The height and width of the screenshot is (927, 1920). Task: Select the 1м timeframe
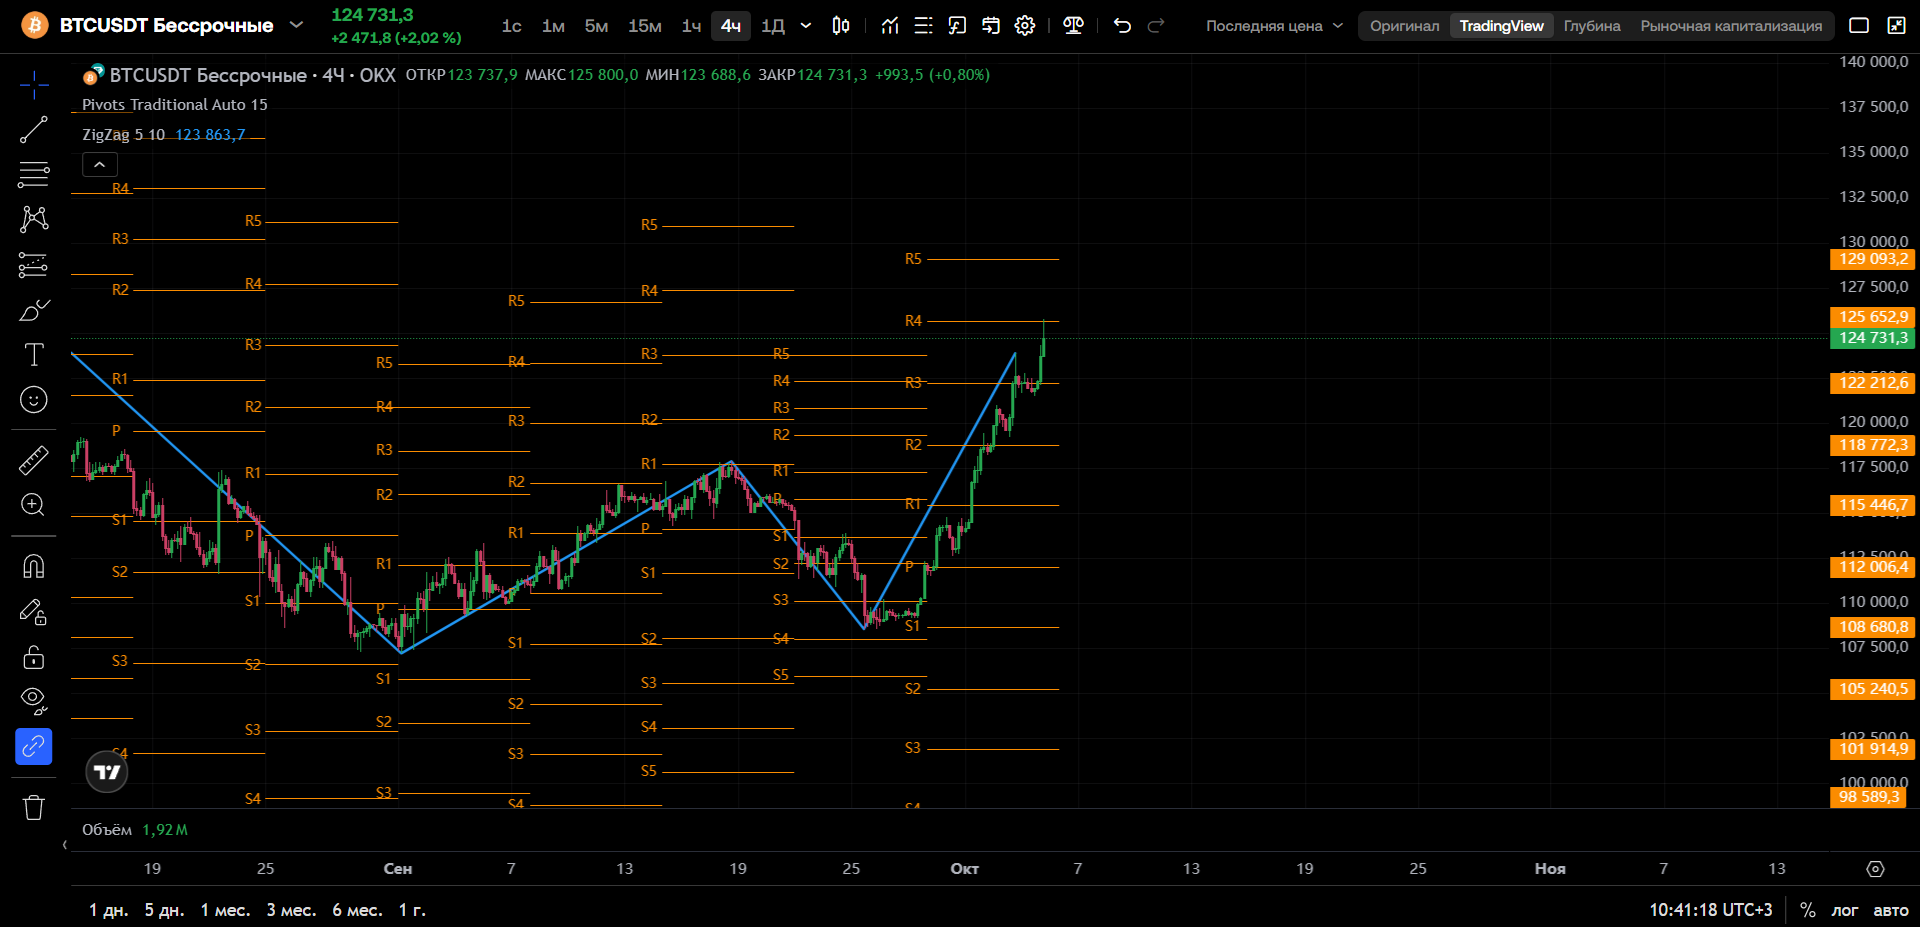(x=553, y=26)
